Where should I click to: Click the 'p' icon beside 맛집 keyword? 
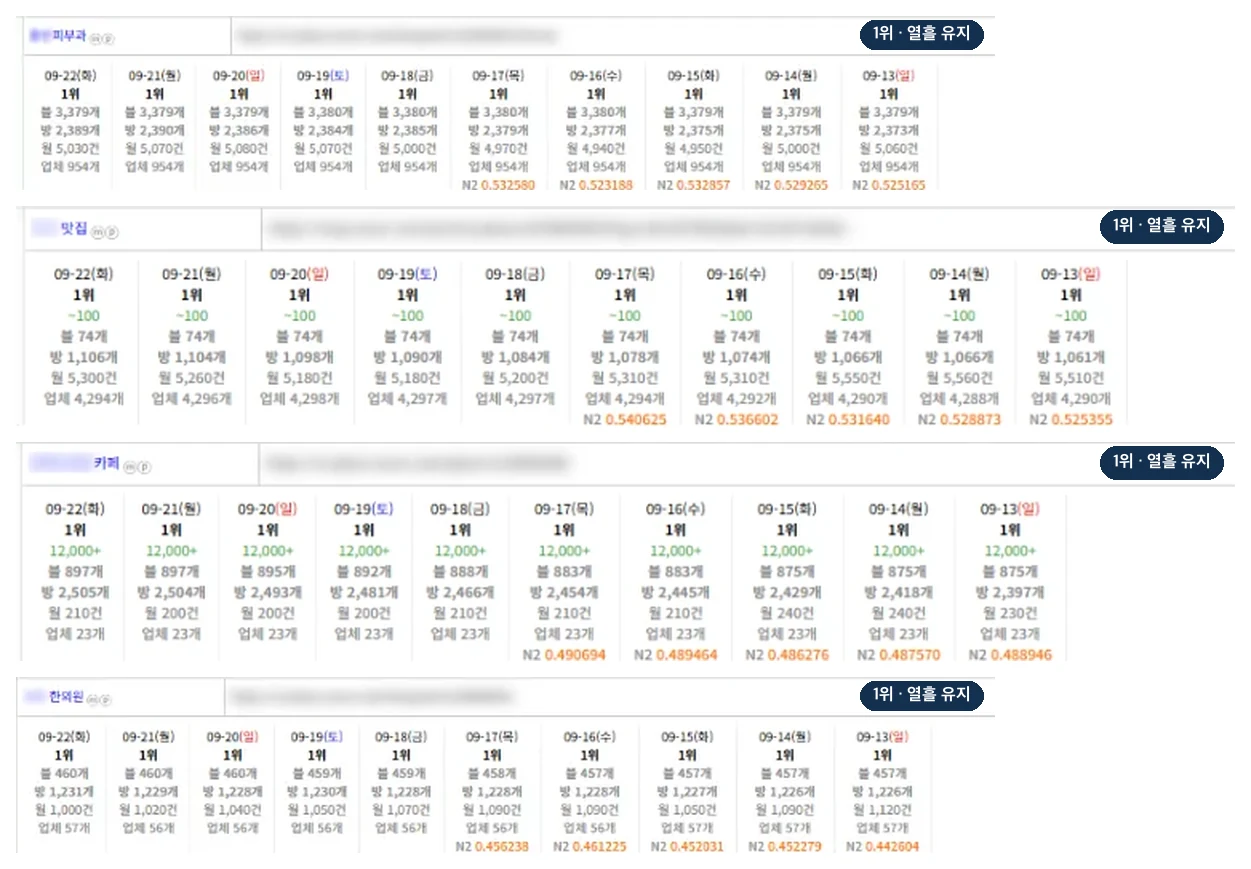111,232
